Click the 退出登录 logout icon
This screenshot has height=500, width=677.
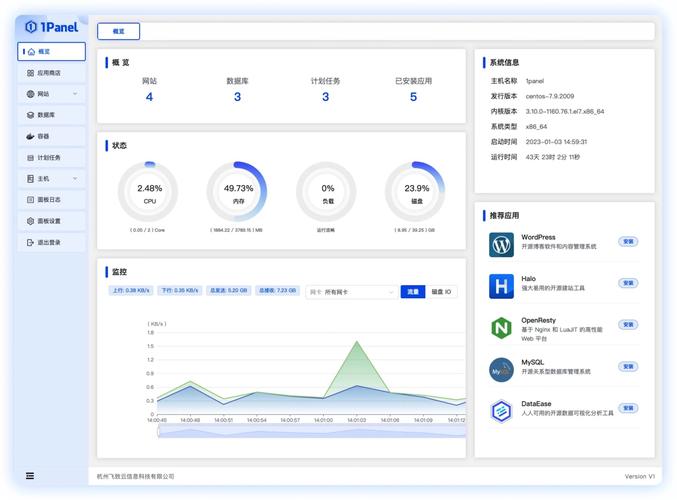[x=30, y=242]
